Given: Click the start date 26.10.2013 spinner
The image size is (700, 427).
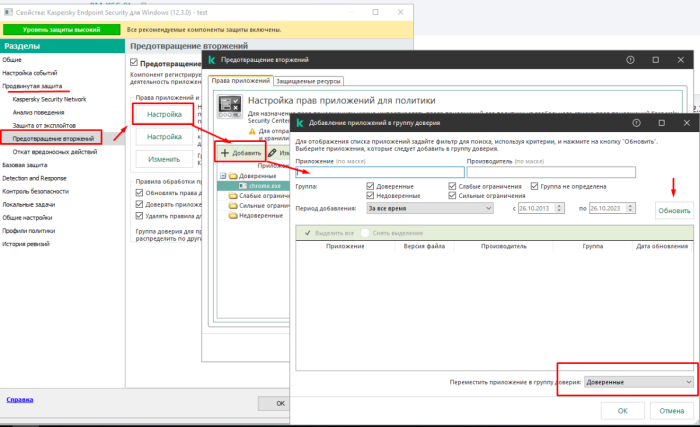Looking at the screenshot, I should point(560,208).
